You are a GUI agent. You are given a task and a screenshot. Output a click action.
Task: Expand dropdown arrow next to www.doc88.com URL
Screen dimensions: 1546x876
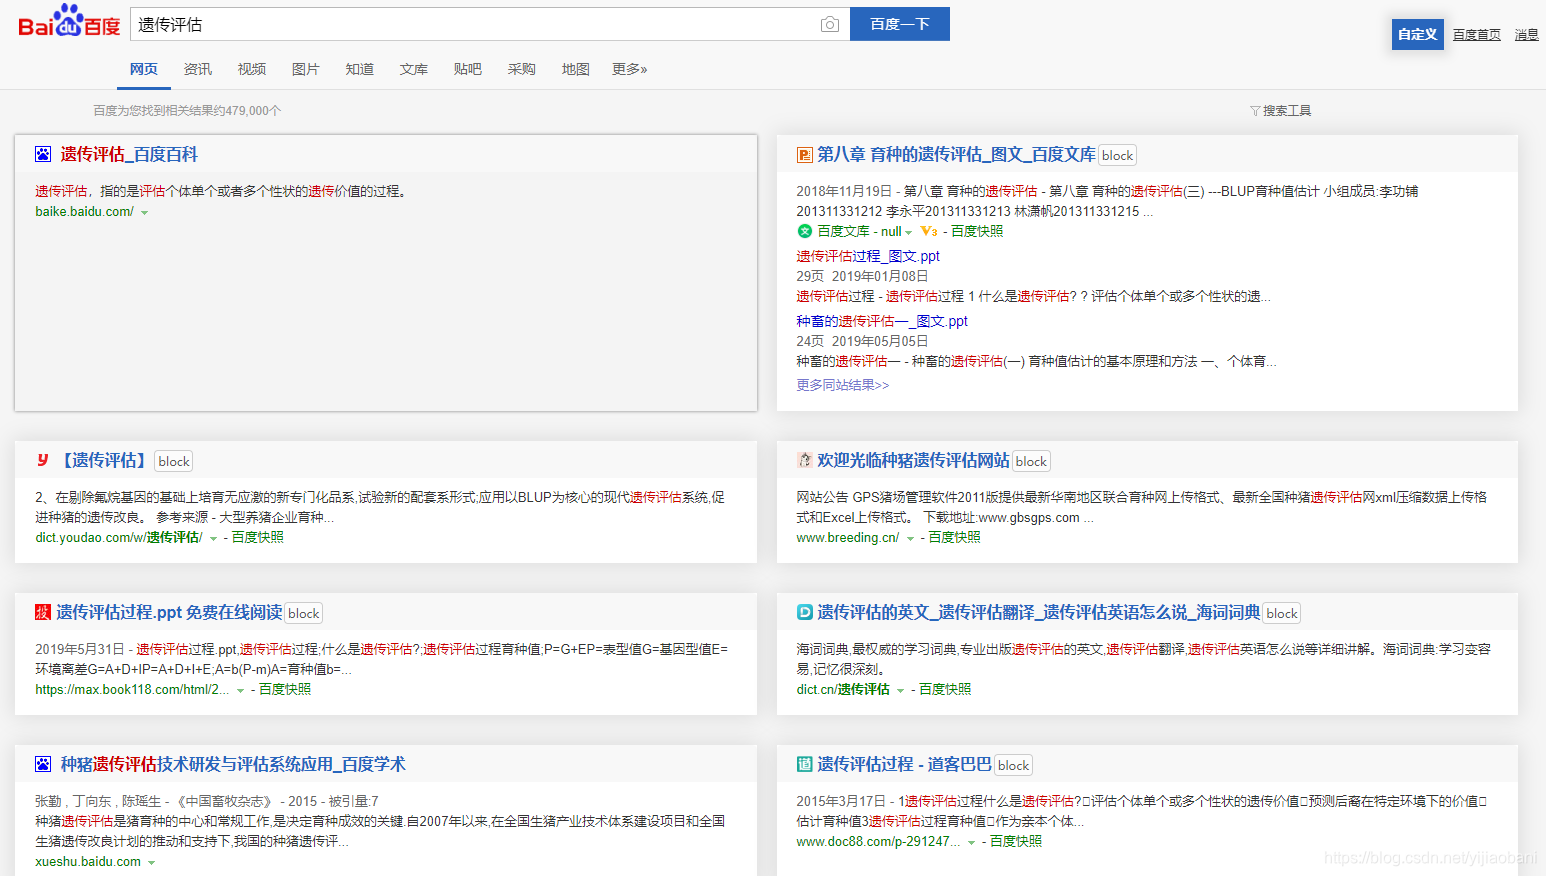[971, 843]
